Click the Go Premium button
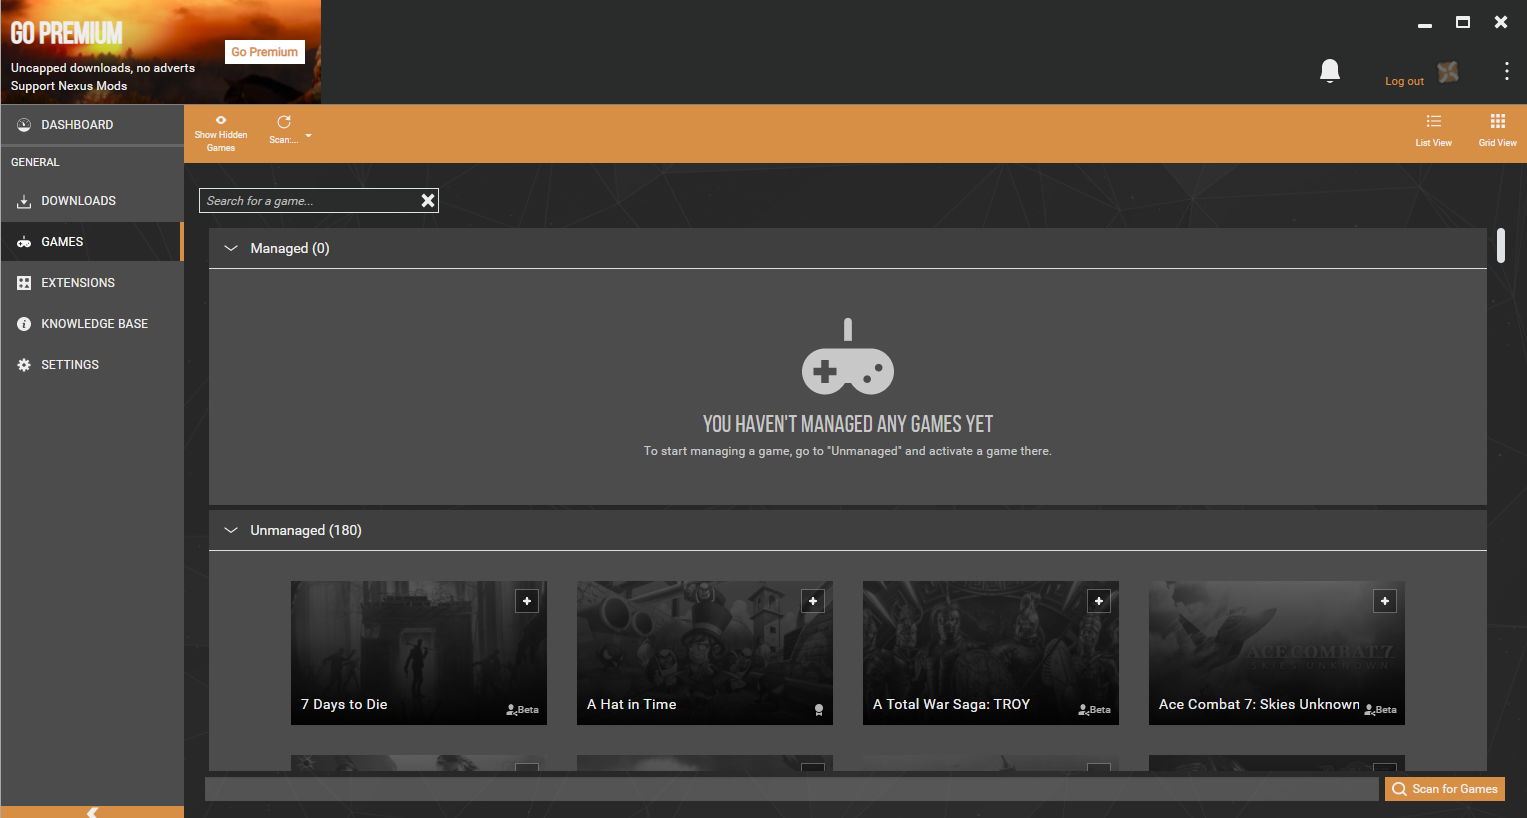Viewport: 1527px width, 818px height. click(x=265, y=52)
